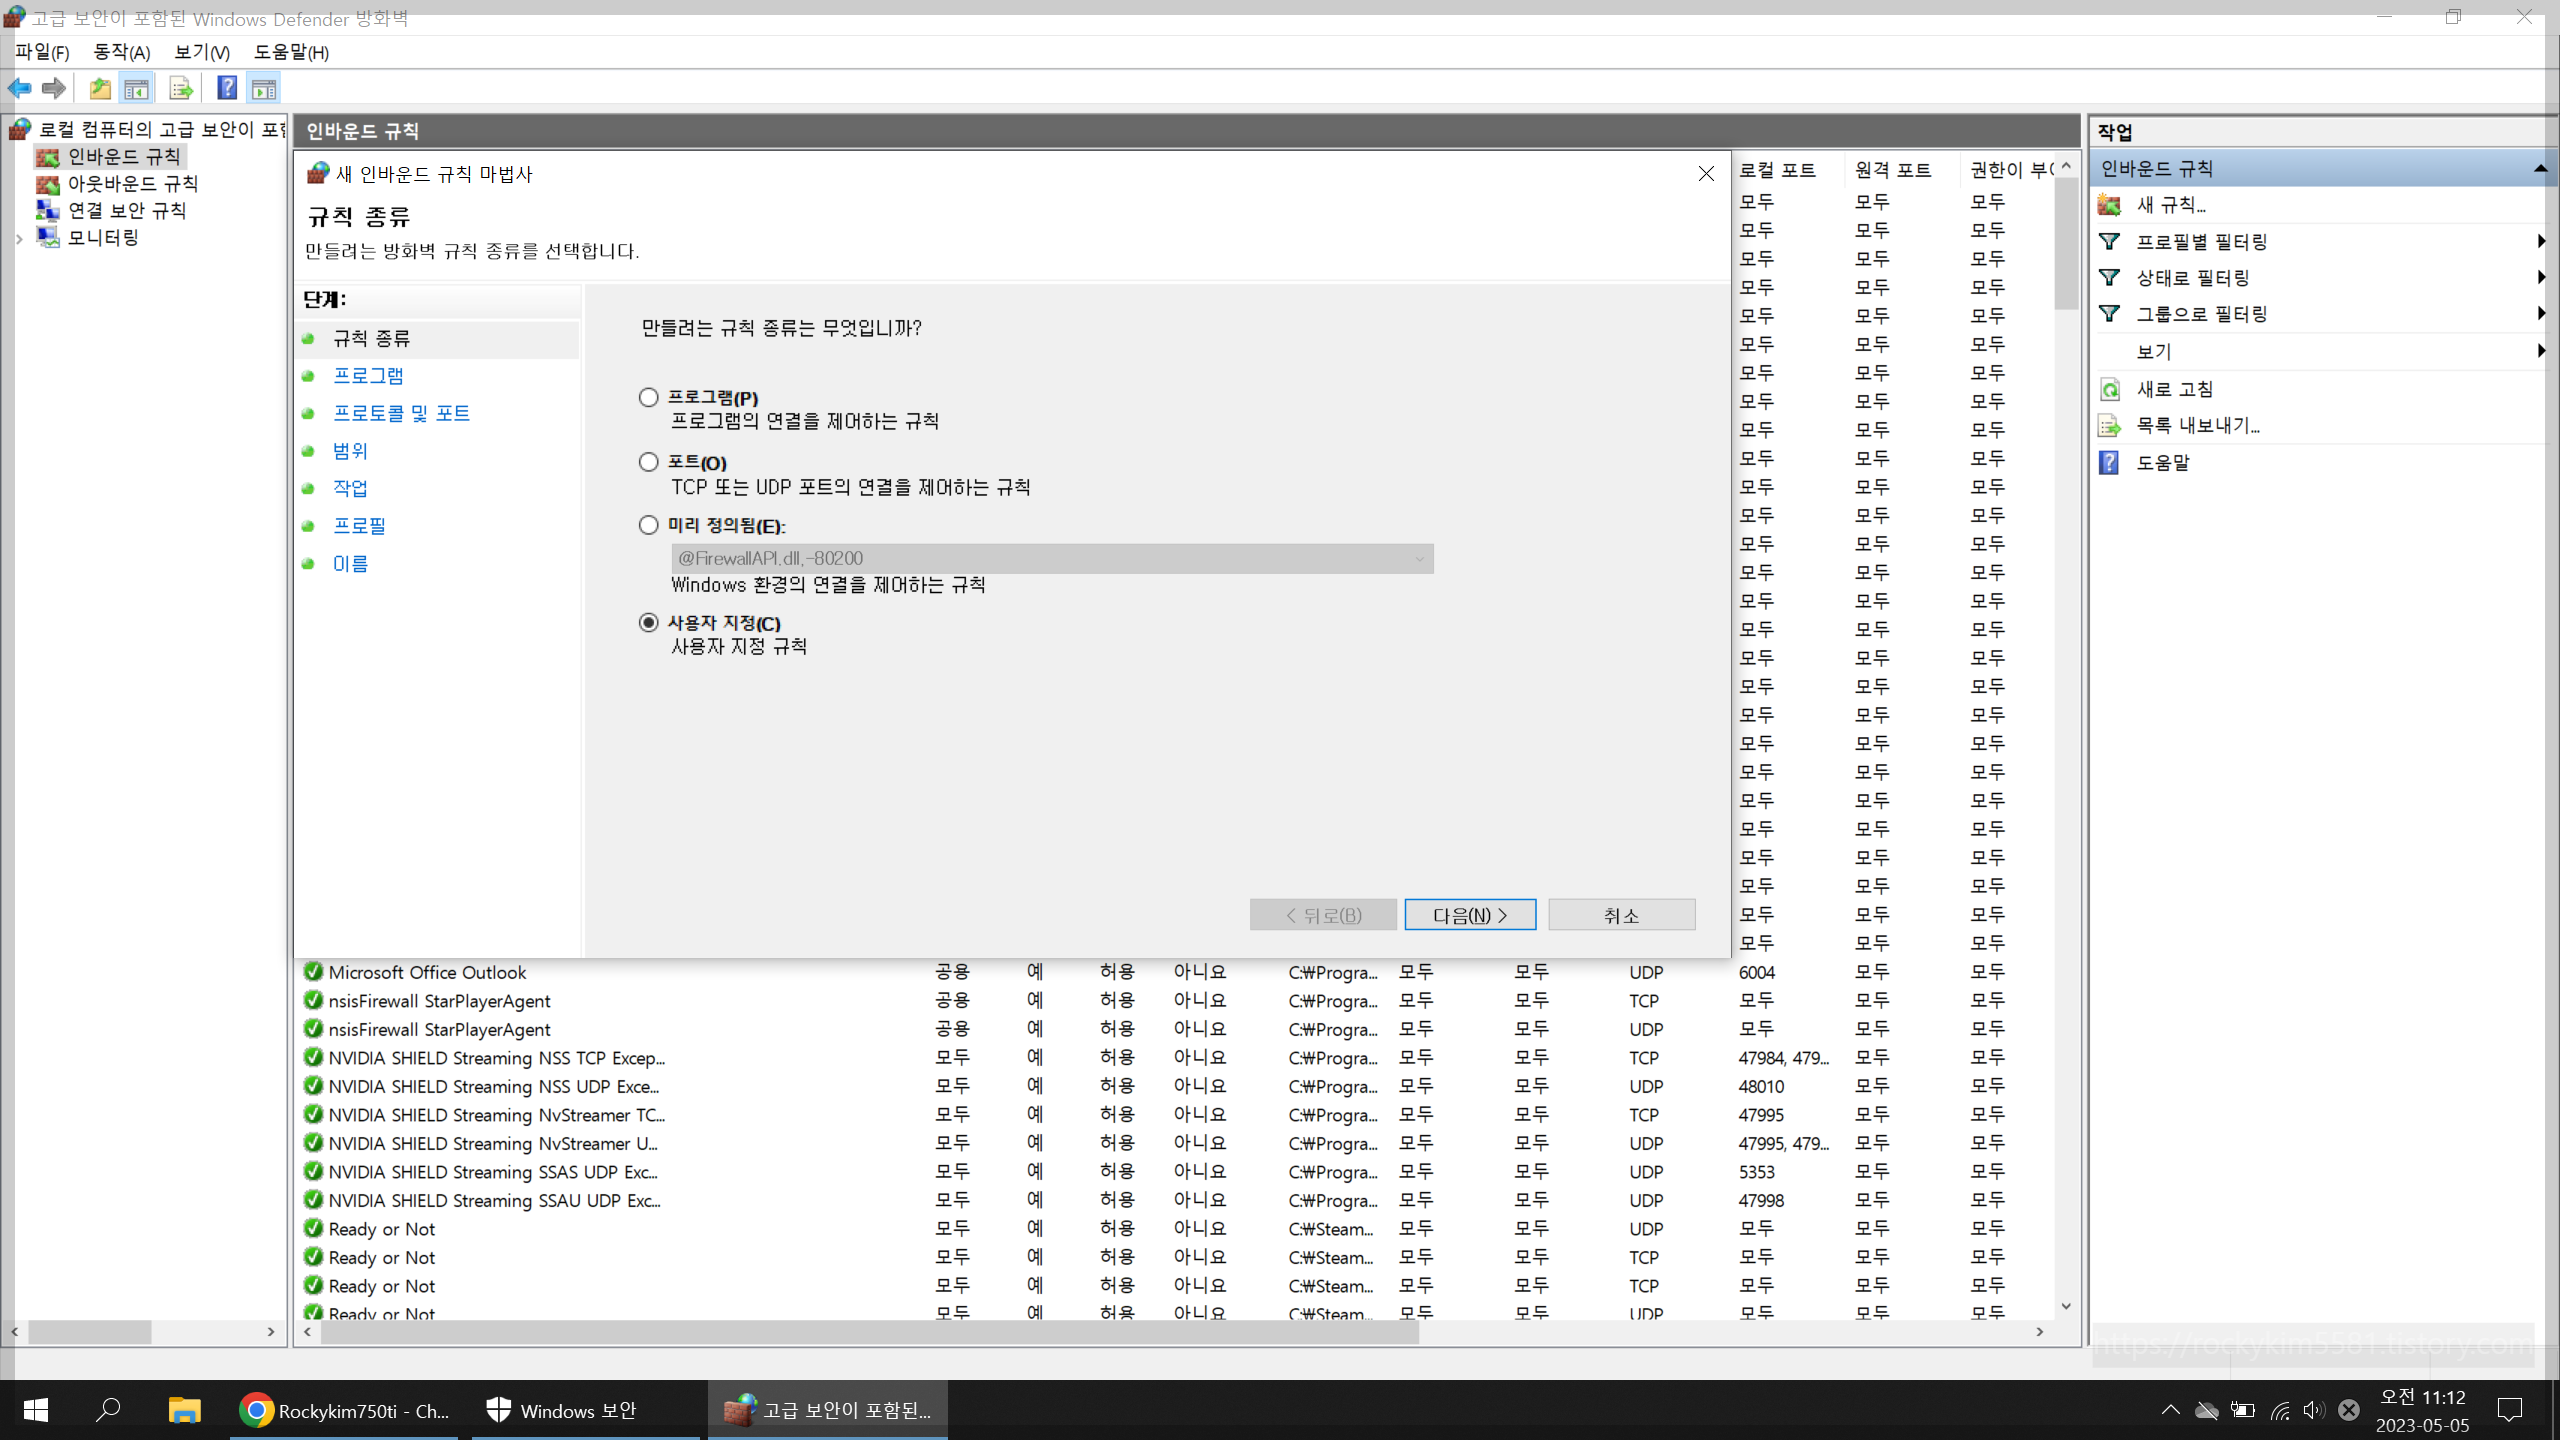Viewport: 2560px width, 1440px height.
Task: Click the 도움말 help icon in actions
Action: 2109,462
